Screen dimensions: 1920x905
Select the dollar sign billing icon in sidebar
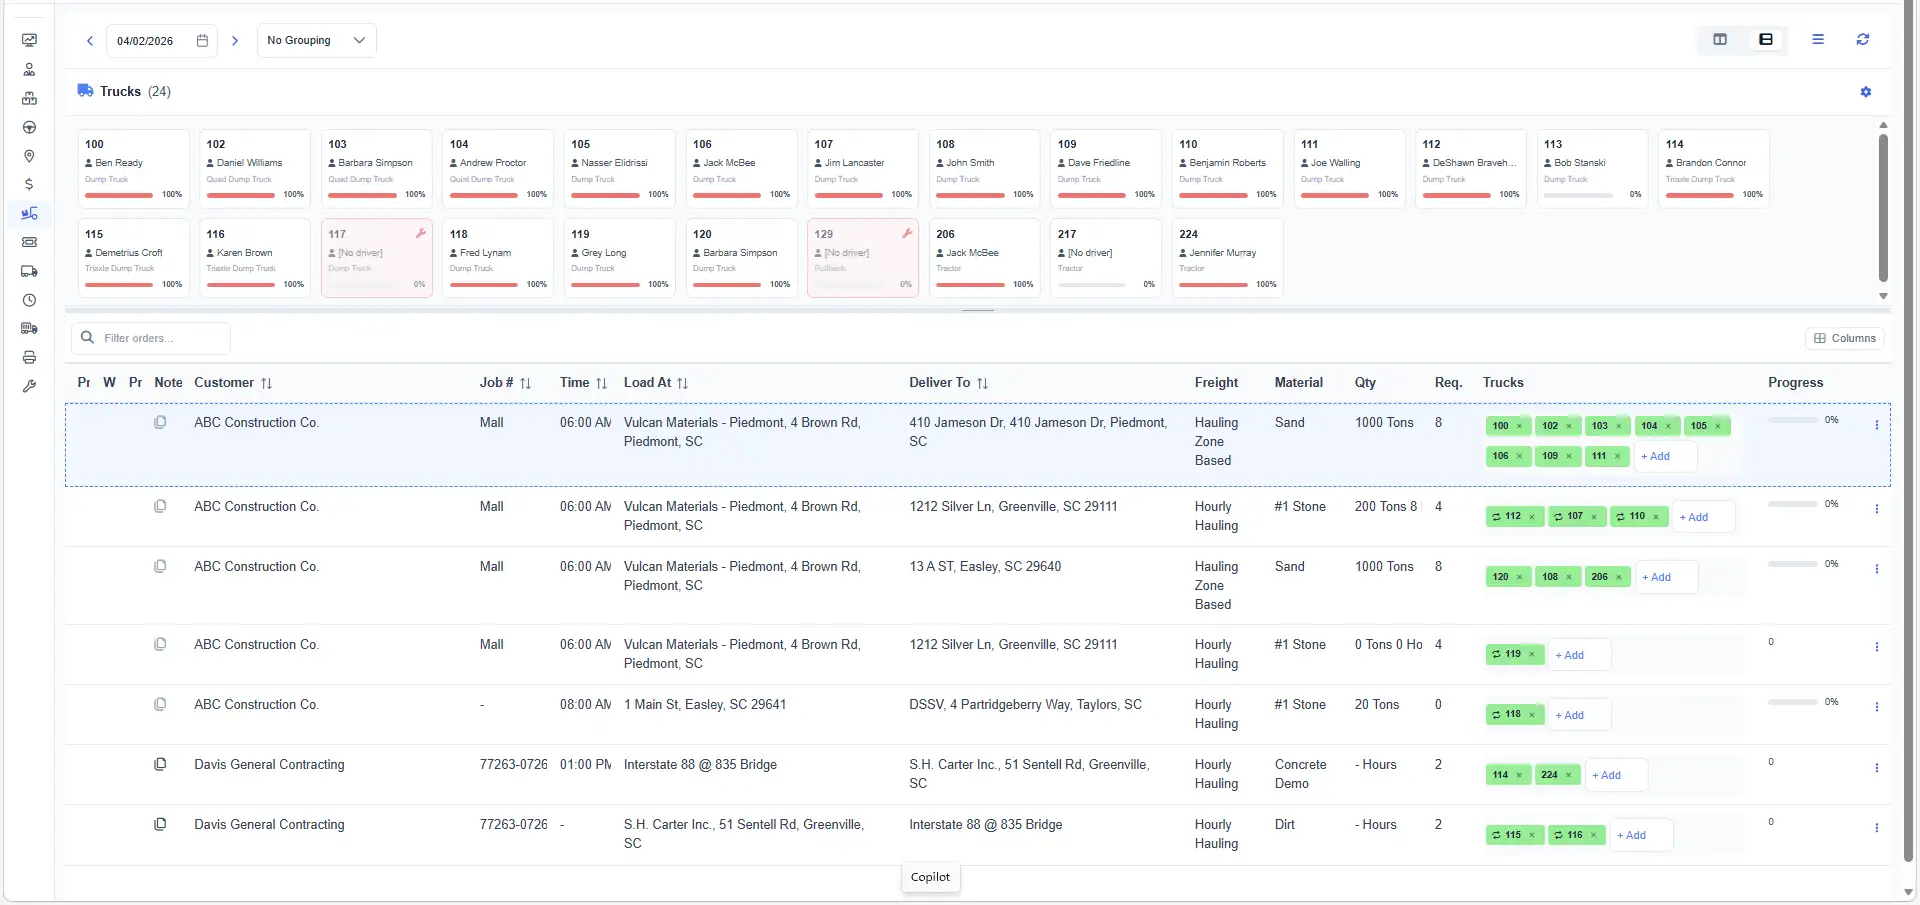tap(29, 184)
